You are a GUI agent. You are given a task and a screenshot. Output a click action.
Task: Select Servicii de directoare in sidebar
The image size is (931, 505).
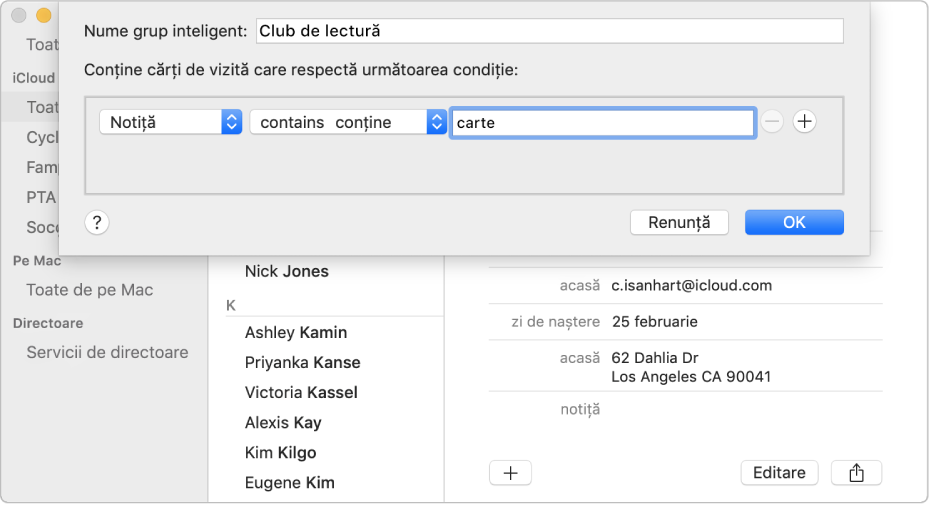(x=107, y=352)
